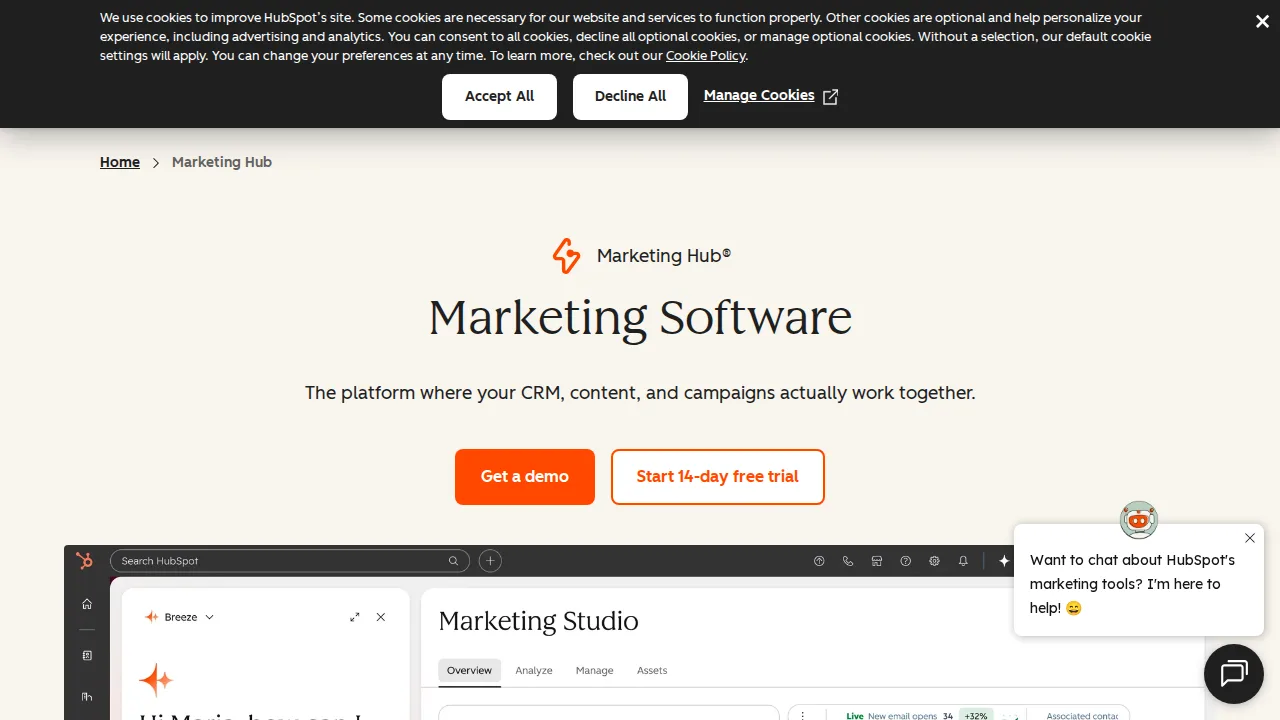Image resolution: width=1280 pixels, height=720 pixels.
Task: Click the chat message about HubSpot's marketing tools
Action: coord(1132,584)
